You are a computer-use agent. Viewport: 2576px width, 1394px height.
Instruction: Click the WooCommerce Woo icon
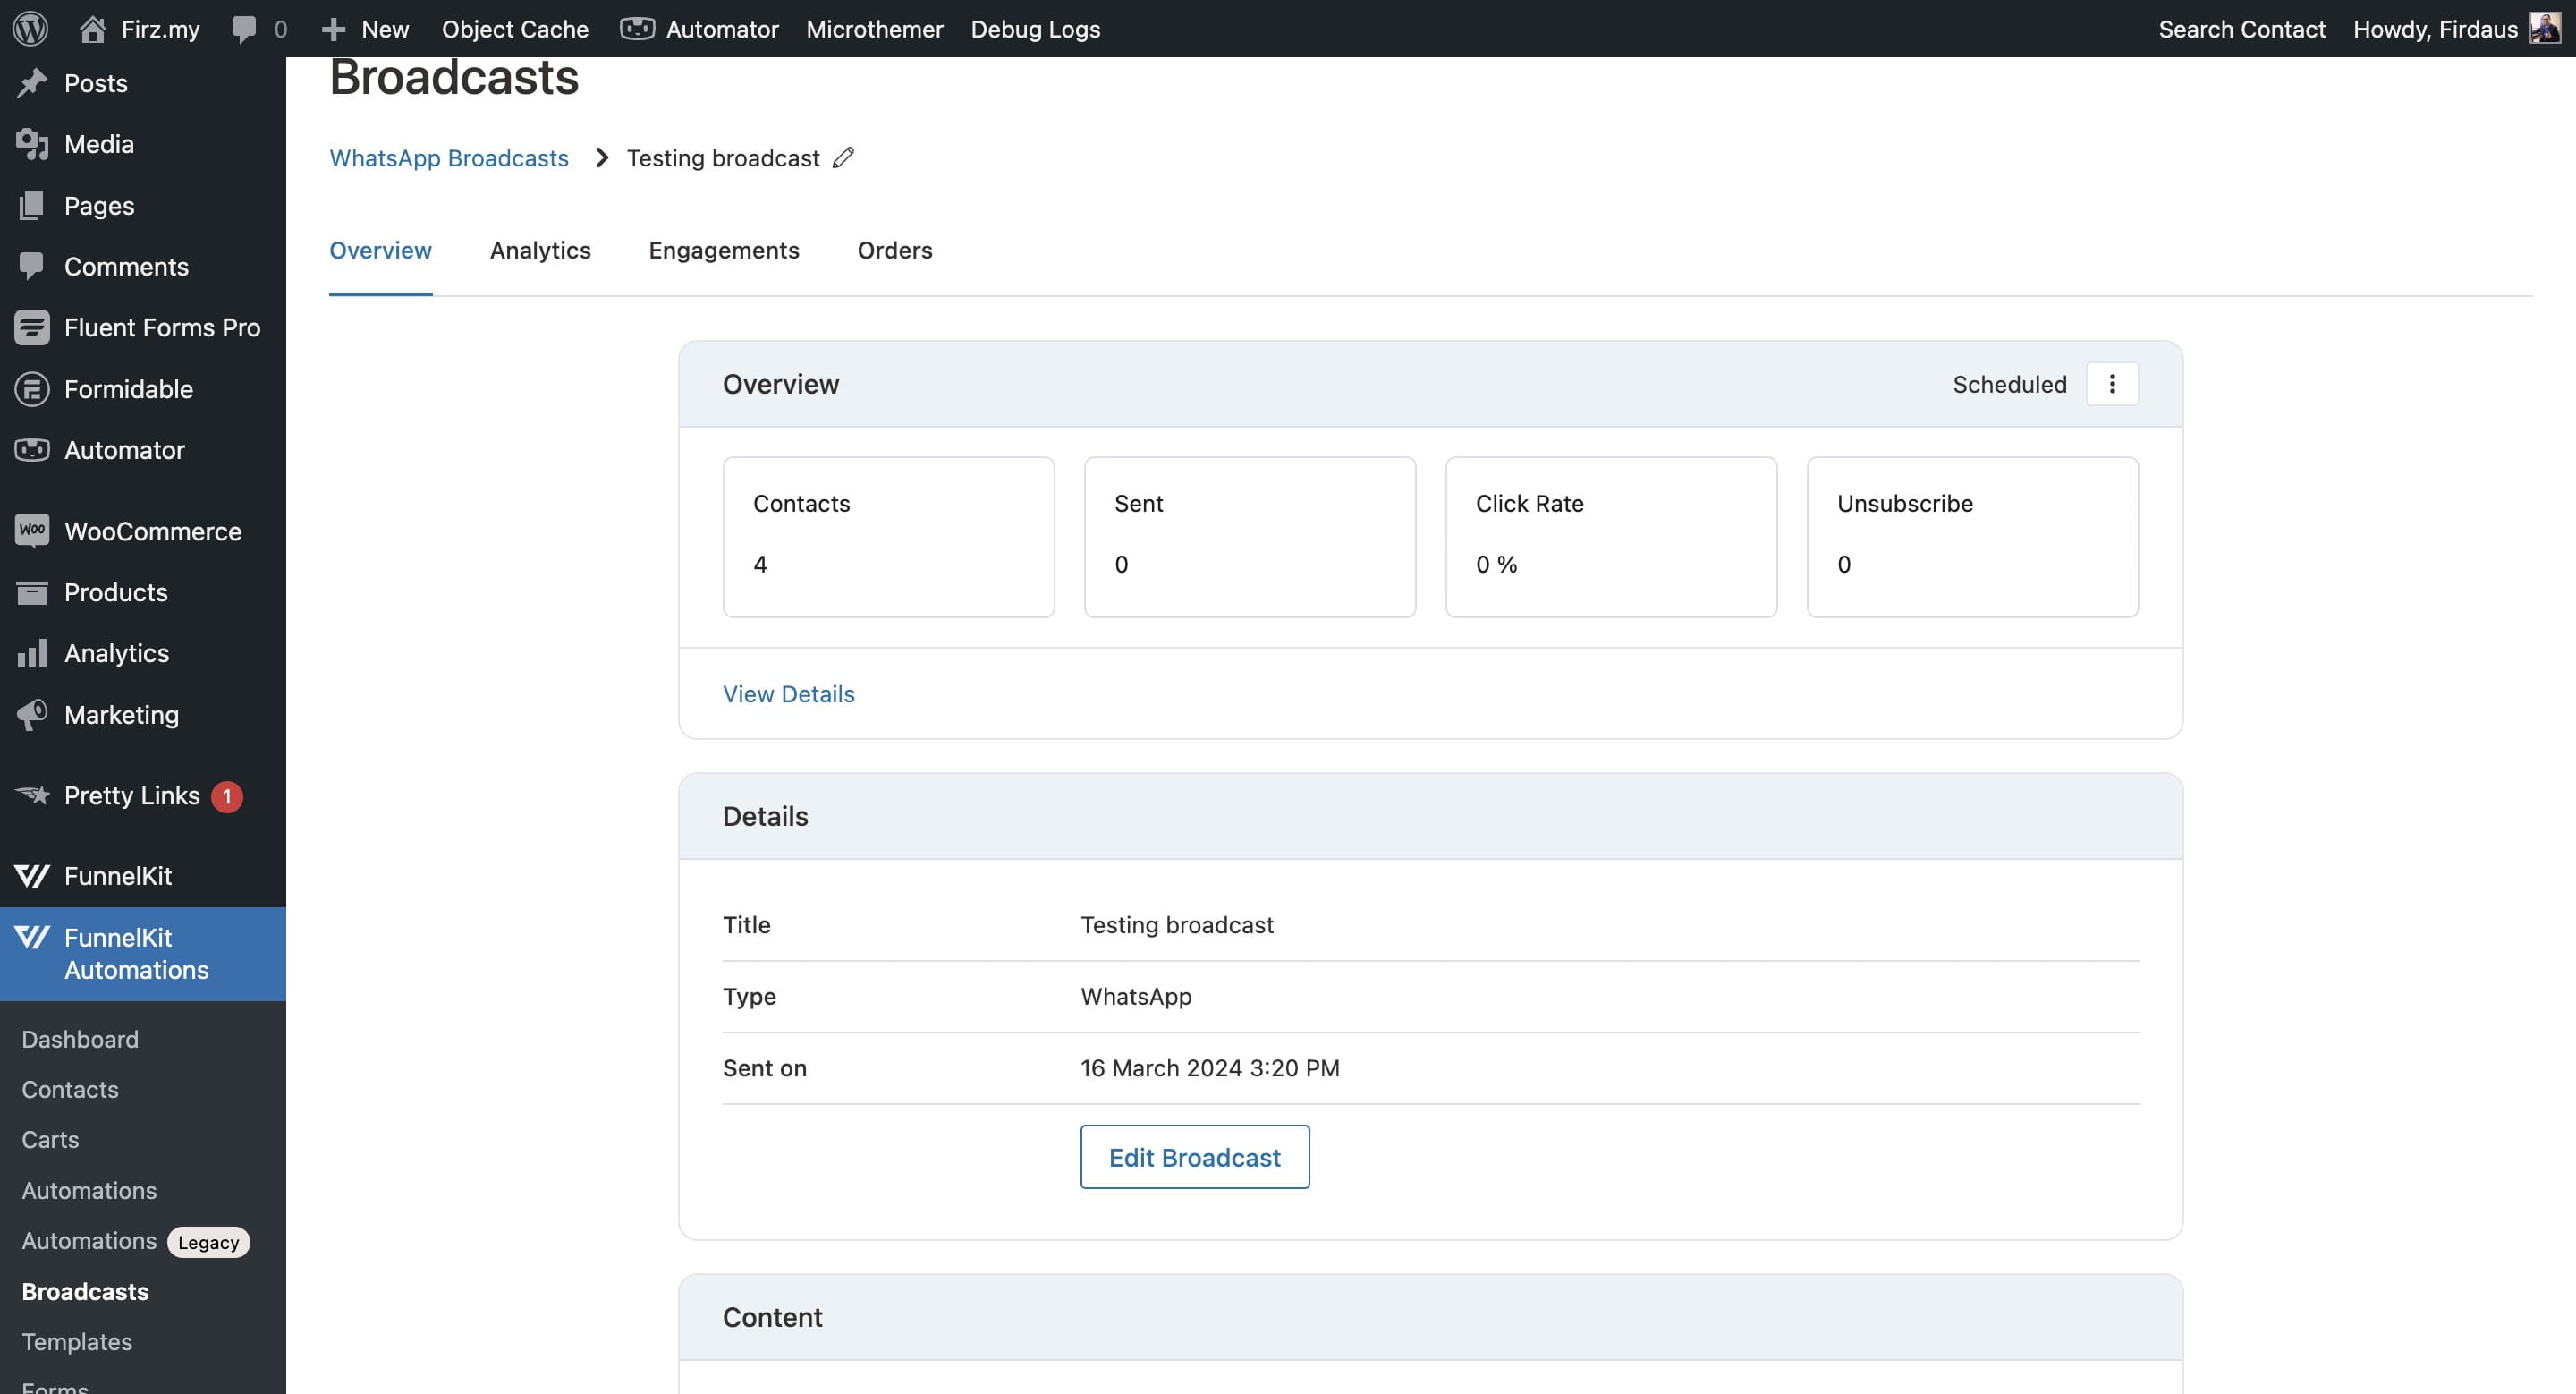[32, 530]
